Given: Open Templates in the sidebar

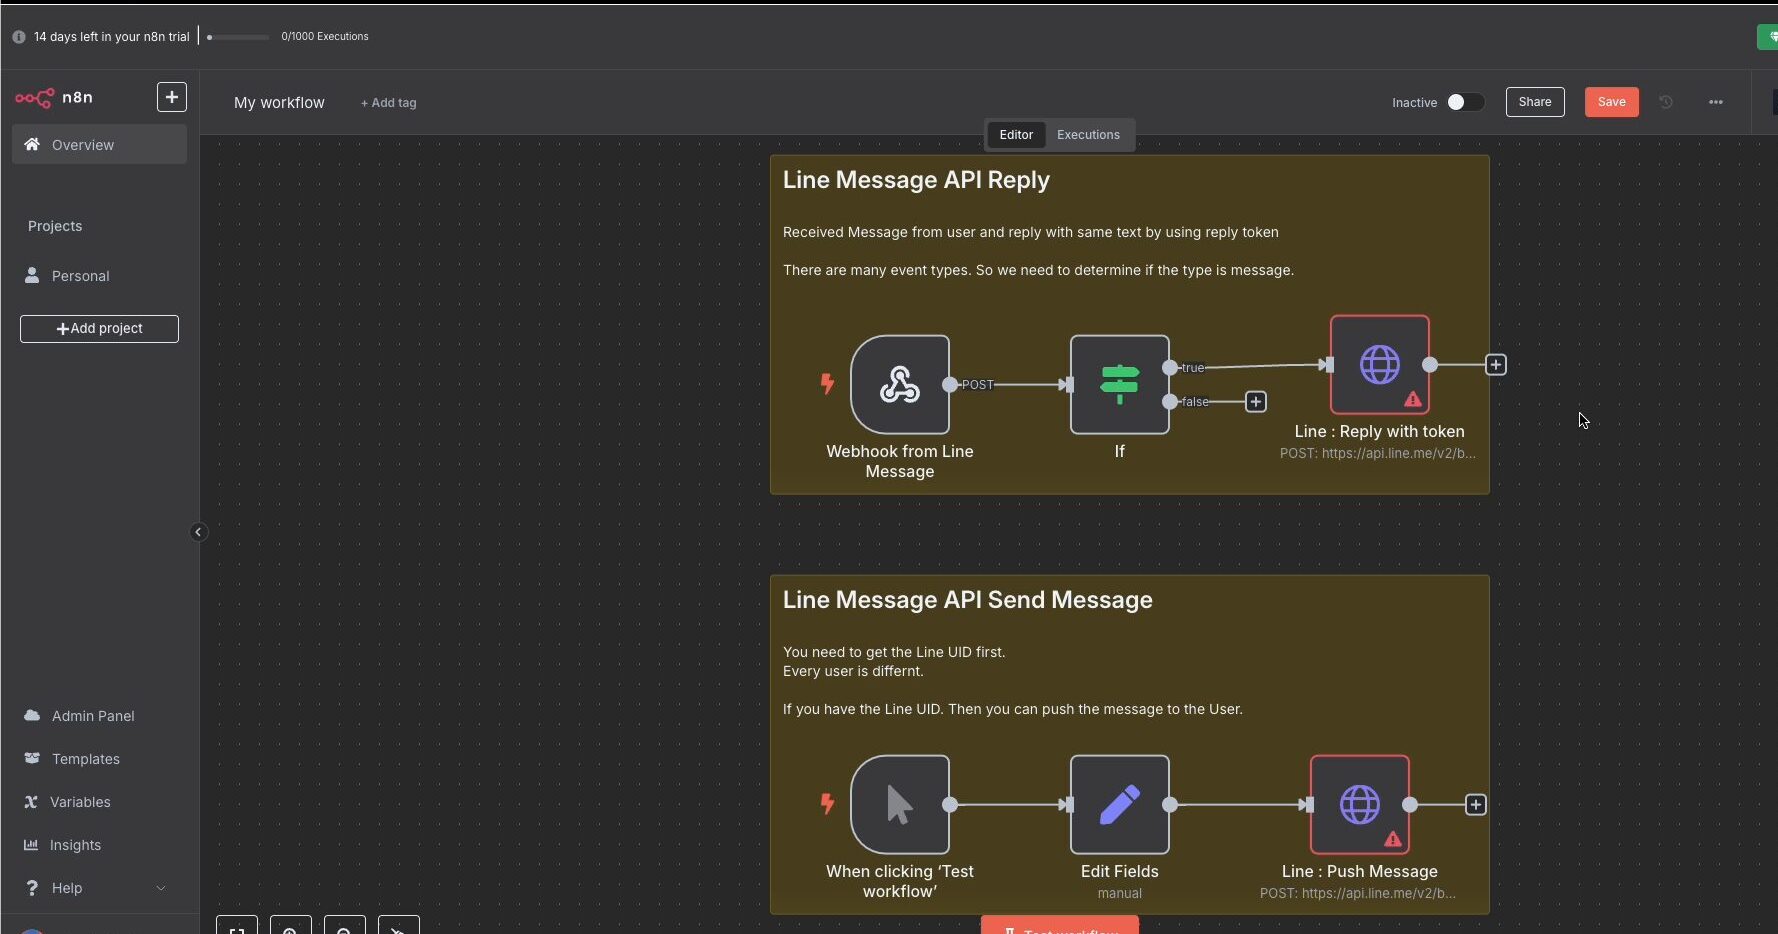Looking at the screenshot, I should click(x=85, y=759).
